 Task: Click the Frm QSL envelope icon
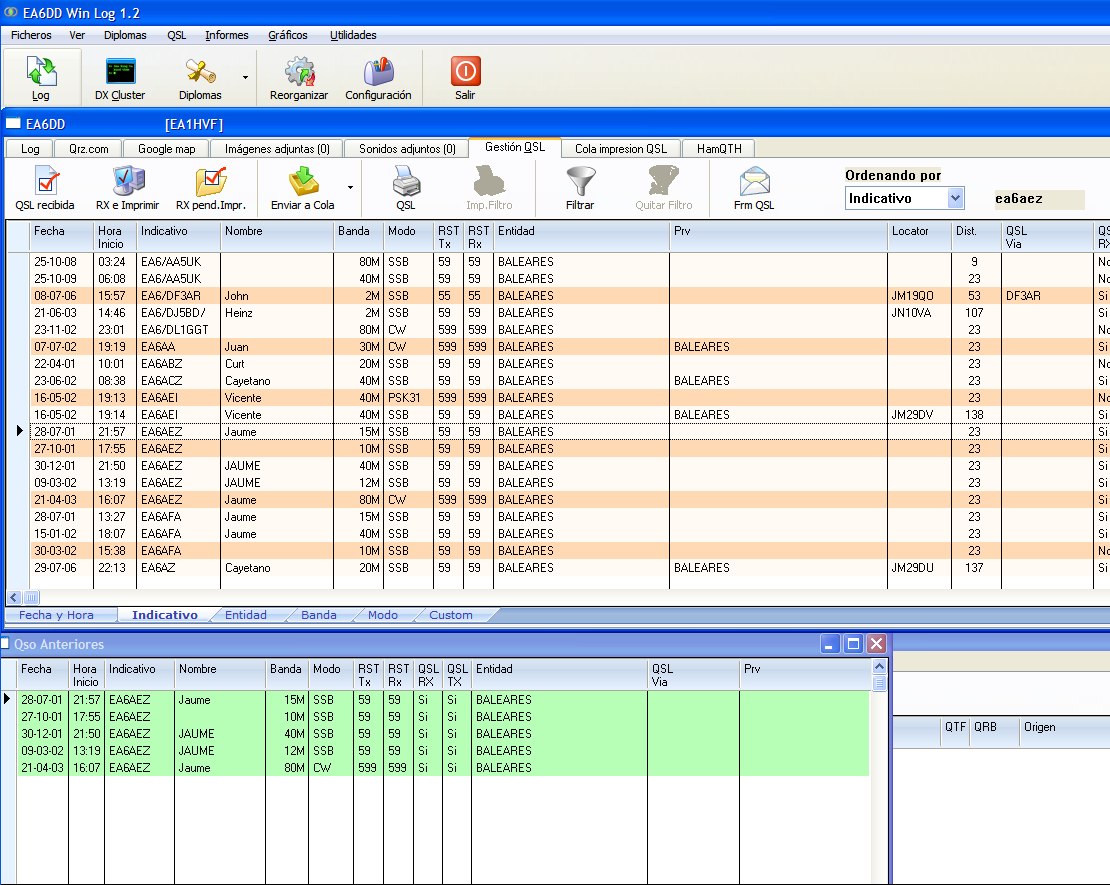[x=755, y=187]
